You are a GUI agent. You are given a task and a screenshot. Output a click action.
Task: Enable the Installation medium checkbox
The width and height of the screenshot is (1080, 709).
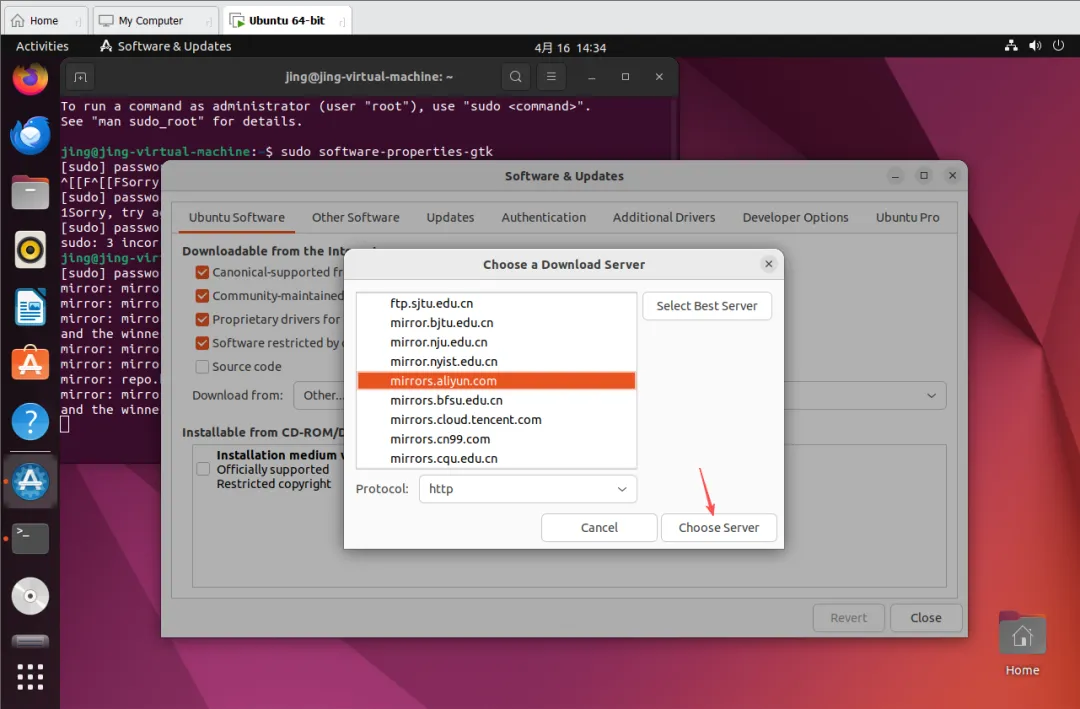coord(203,469)
